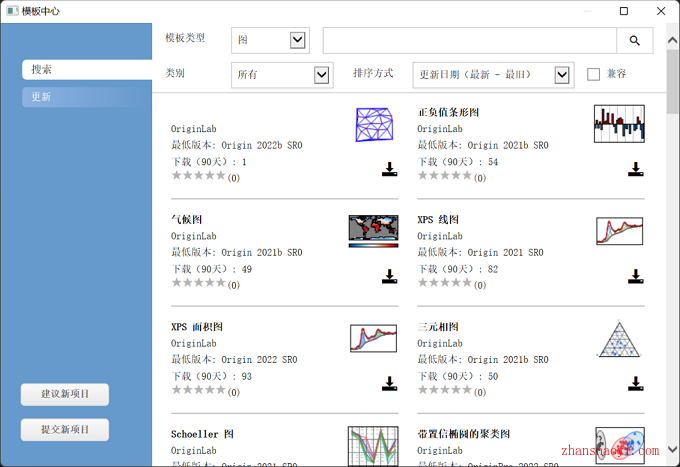Screen dimensions: 680x467
Task: Open the XPS 面积图 thumbnail
Action: click(x=373, y=338)
